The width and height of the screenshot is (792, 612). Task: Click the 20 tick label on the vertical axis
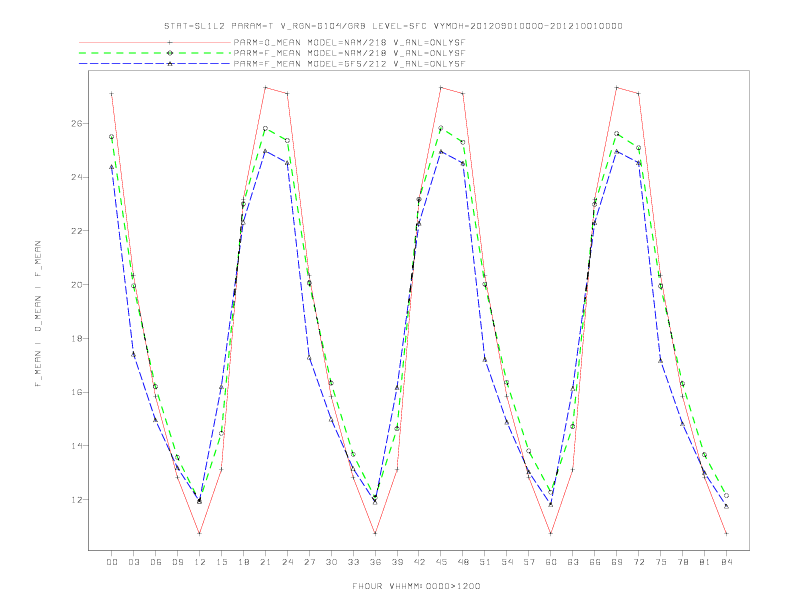[x=76, y=284]
